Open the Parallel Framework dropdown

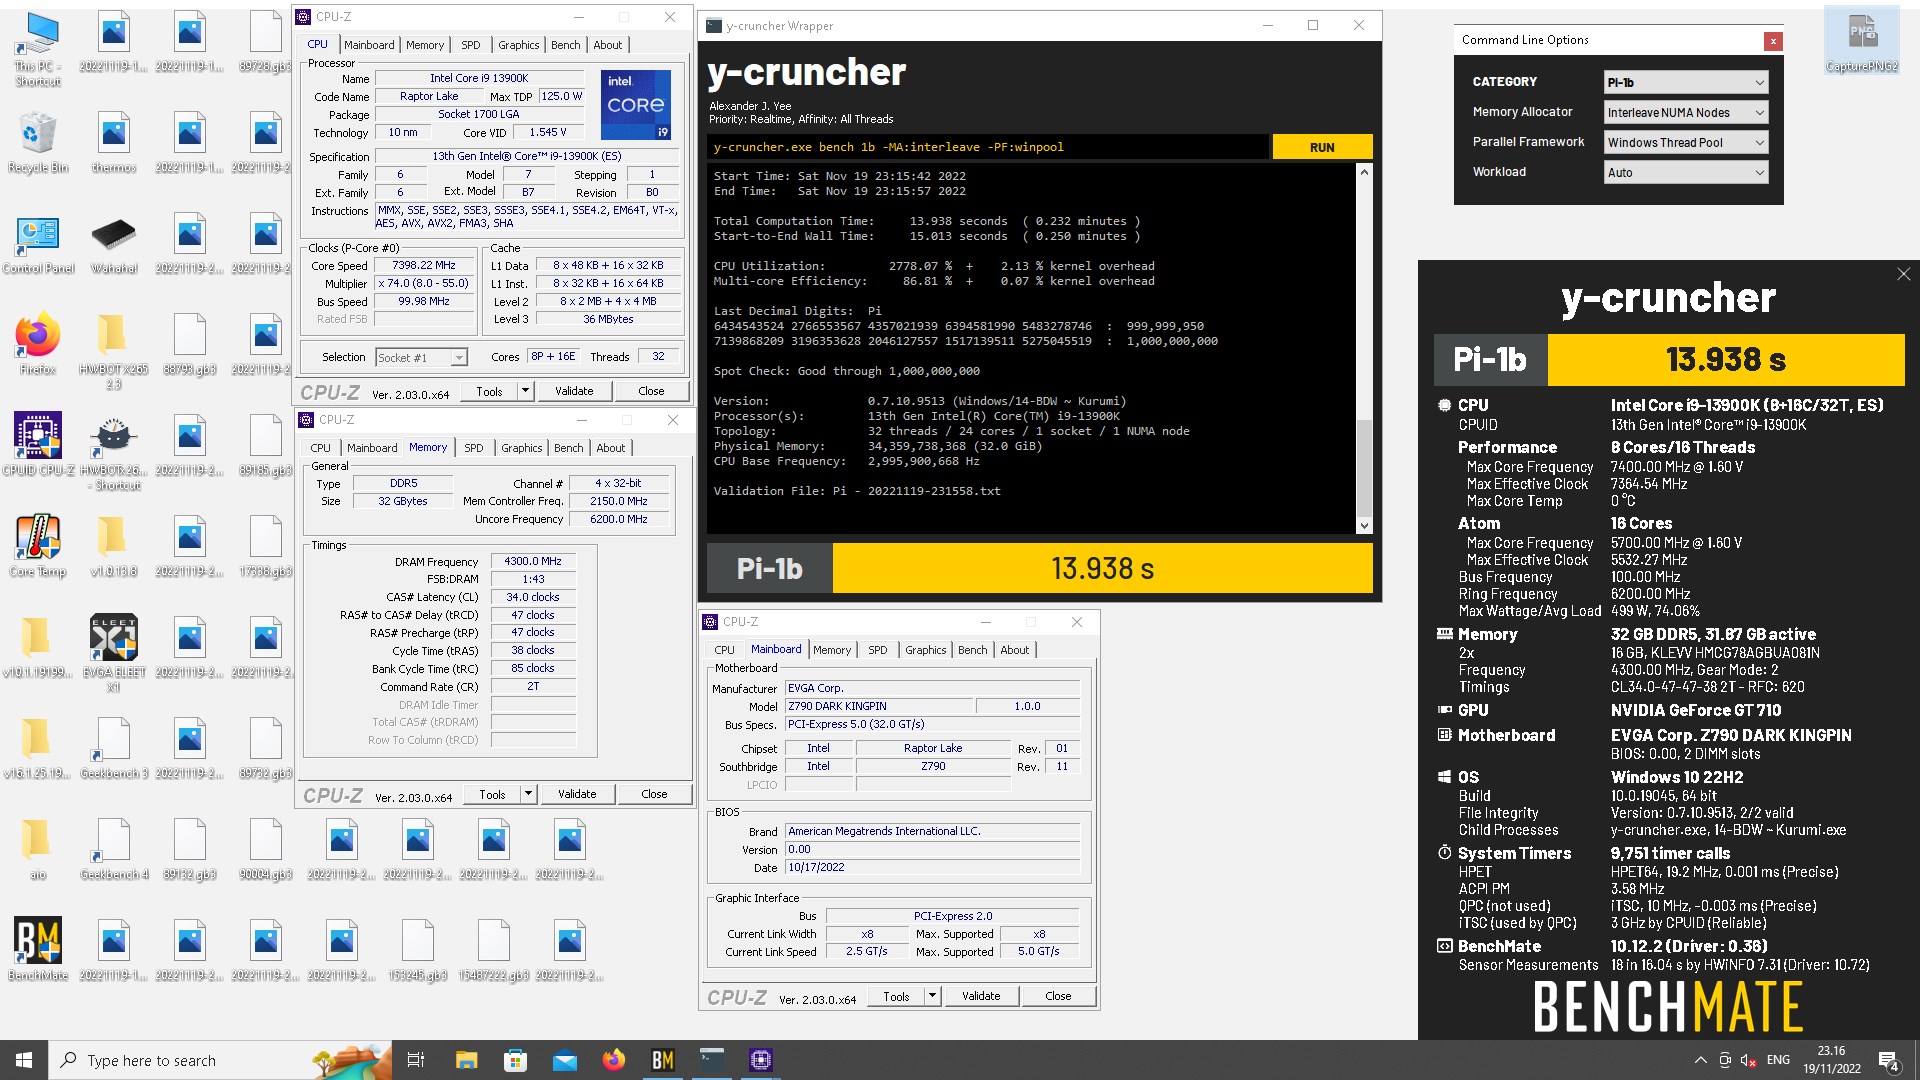1686,142
